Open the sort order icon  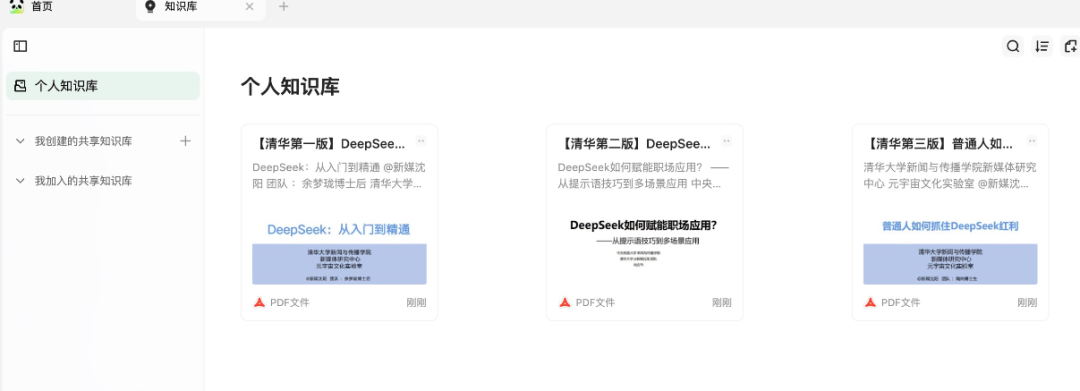[x=1042, y=46]
